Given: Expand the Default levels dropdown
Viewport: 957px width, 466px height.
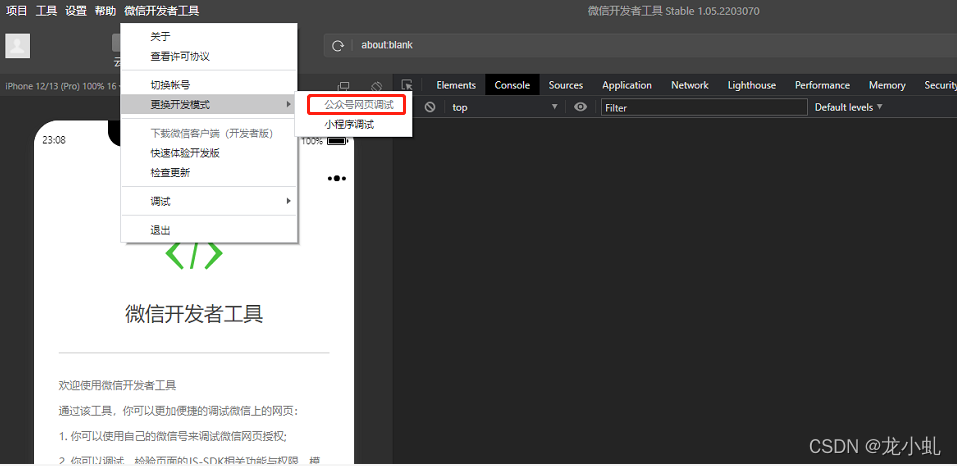Looking at the screenshot, I should [848, 107].
